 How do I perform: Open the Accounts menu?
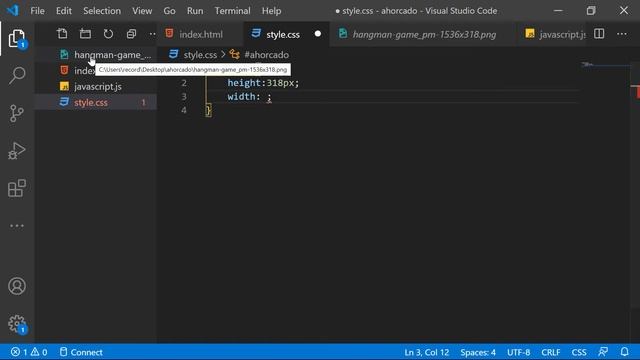click(17, 286)
